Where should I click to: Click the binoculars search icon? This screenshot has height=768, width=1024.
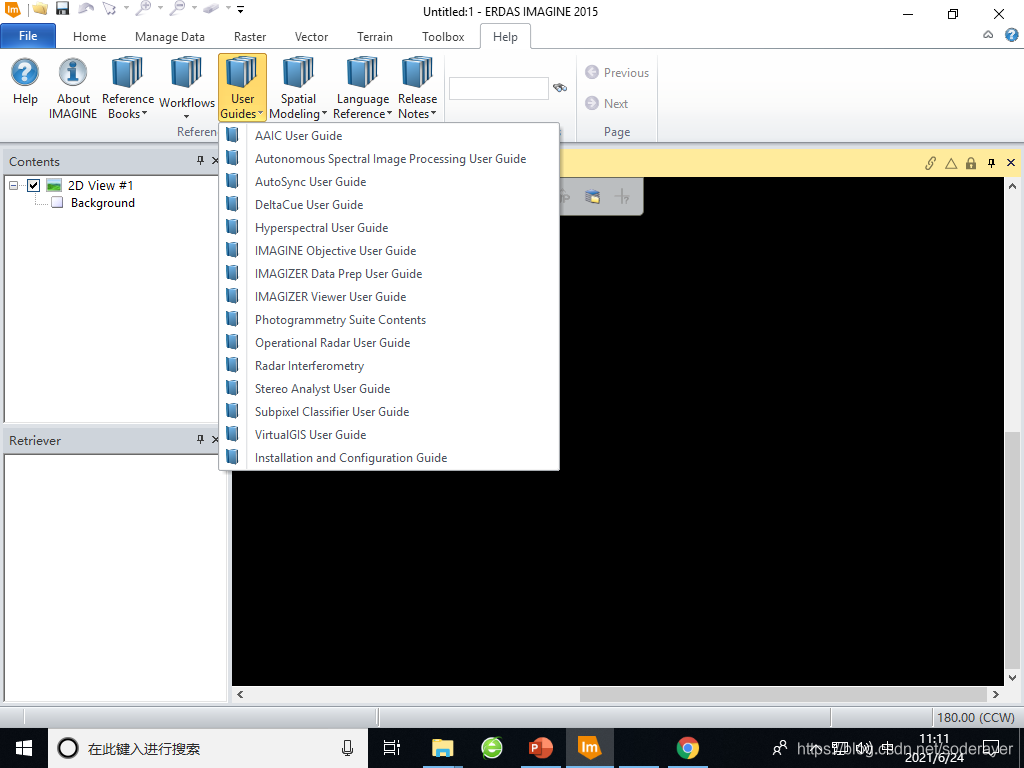click(x=560, y=88)
